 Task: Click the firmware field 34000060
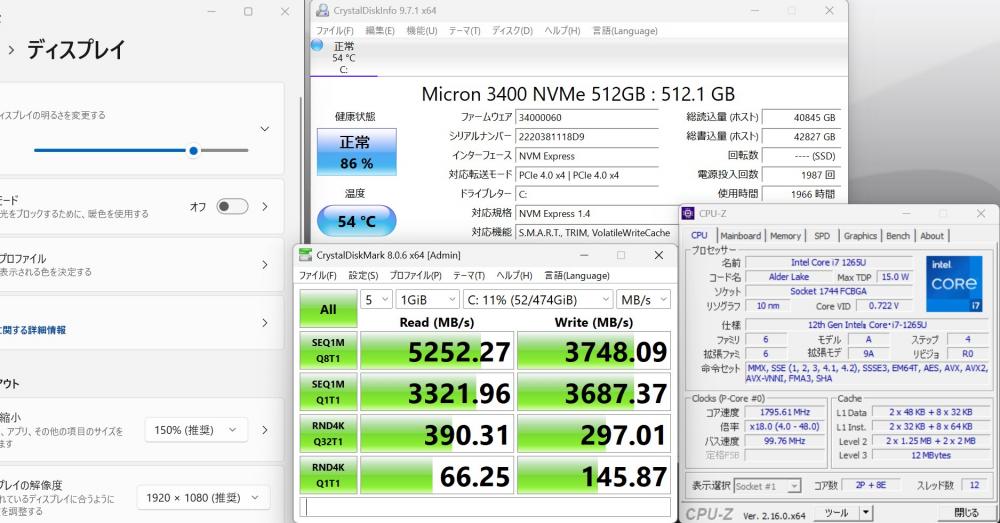(x=587, y=117)
